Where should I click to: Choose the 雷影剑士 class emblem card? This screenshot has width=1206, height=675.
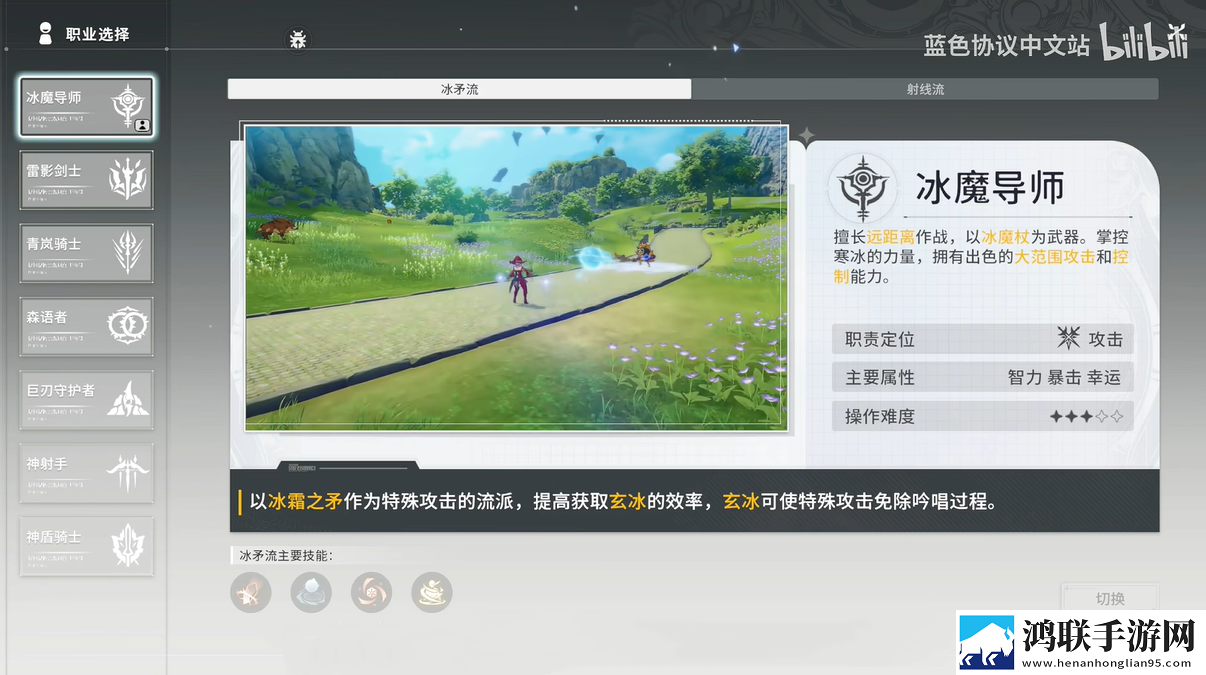(x=86, y=180)
